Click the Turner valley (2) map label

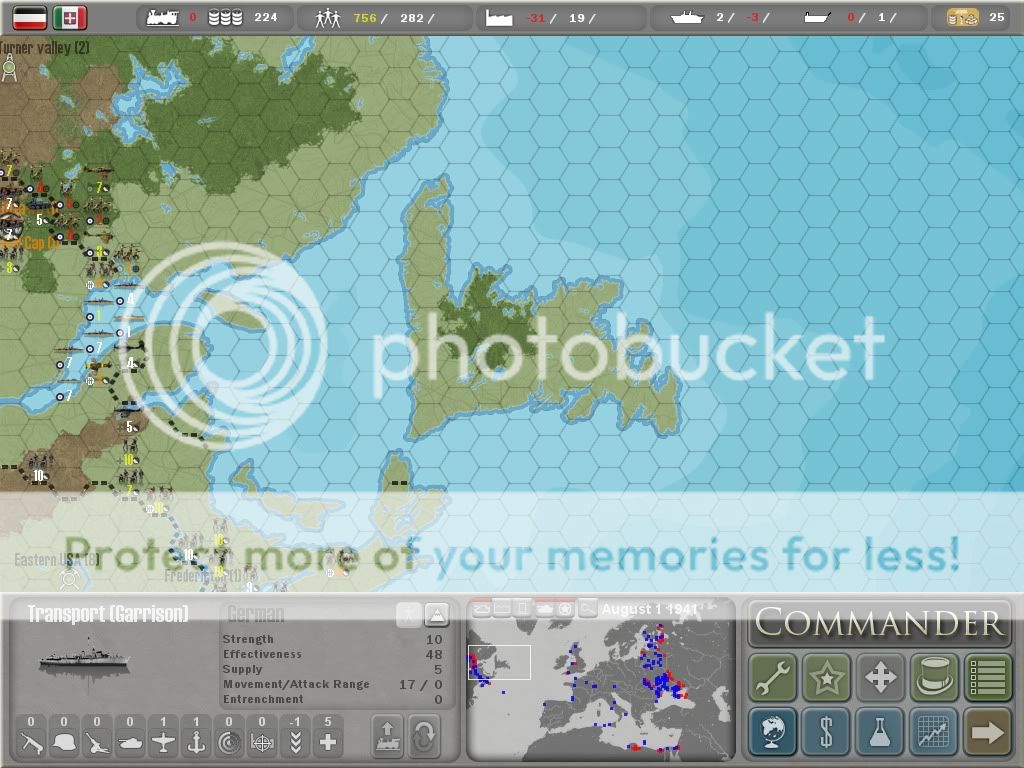click(x=44, y=48)
